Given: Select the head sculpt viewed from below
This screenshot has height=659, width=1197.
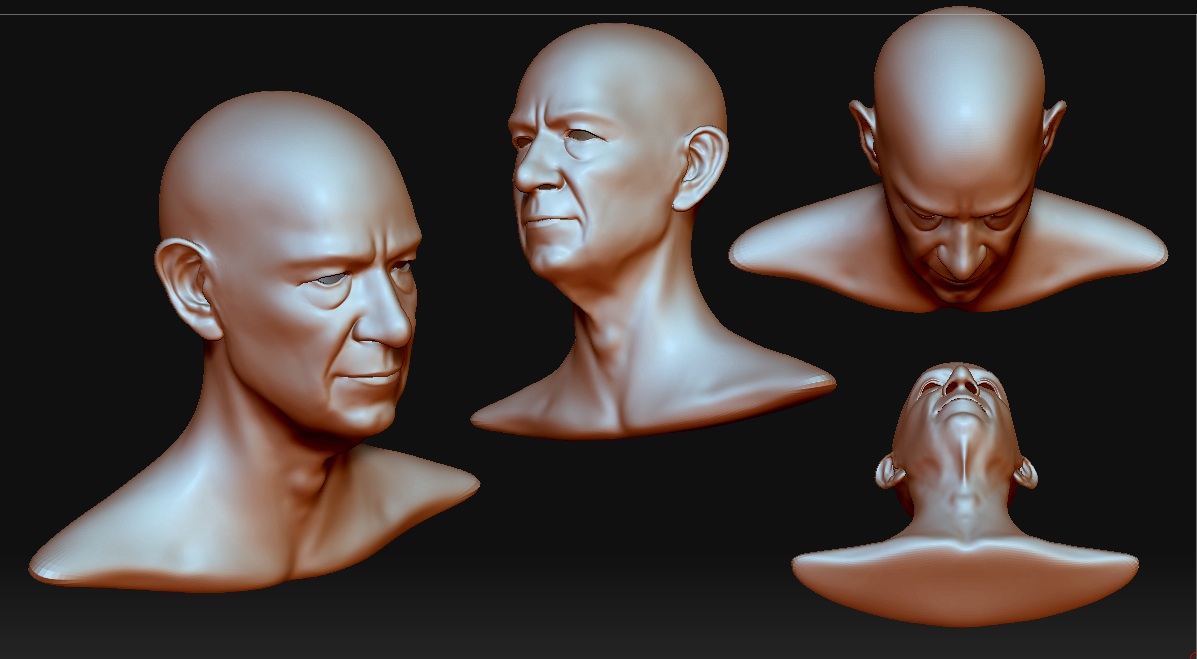Looking at the screenshot, I should [x=965, y=494].
